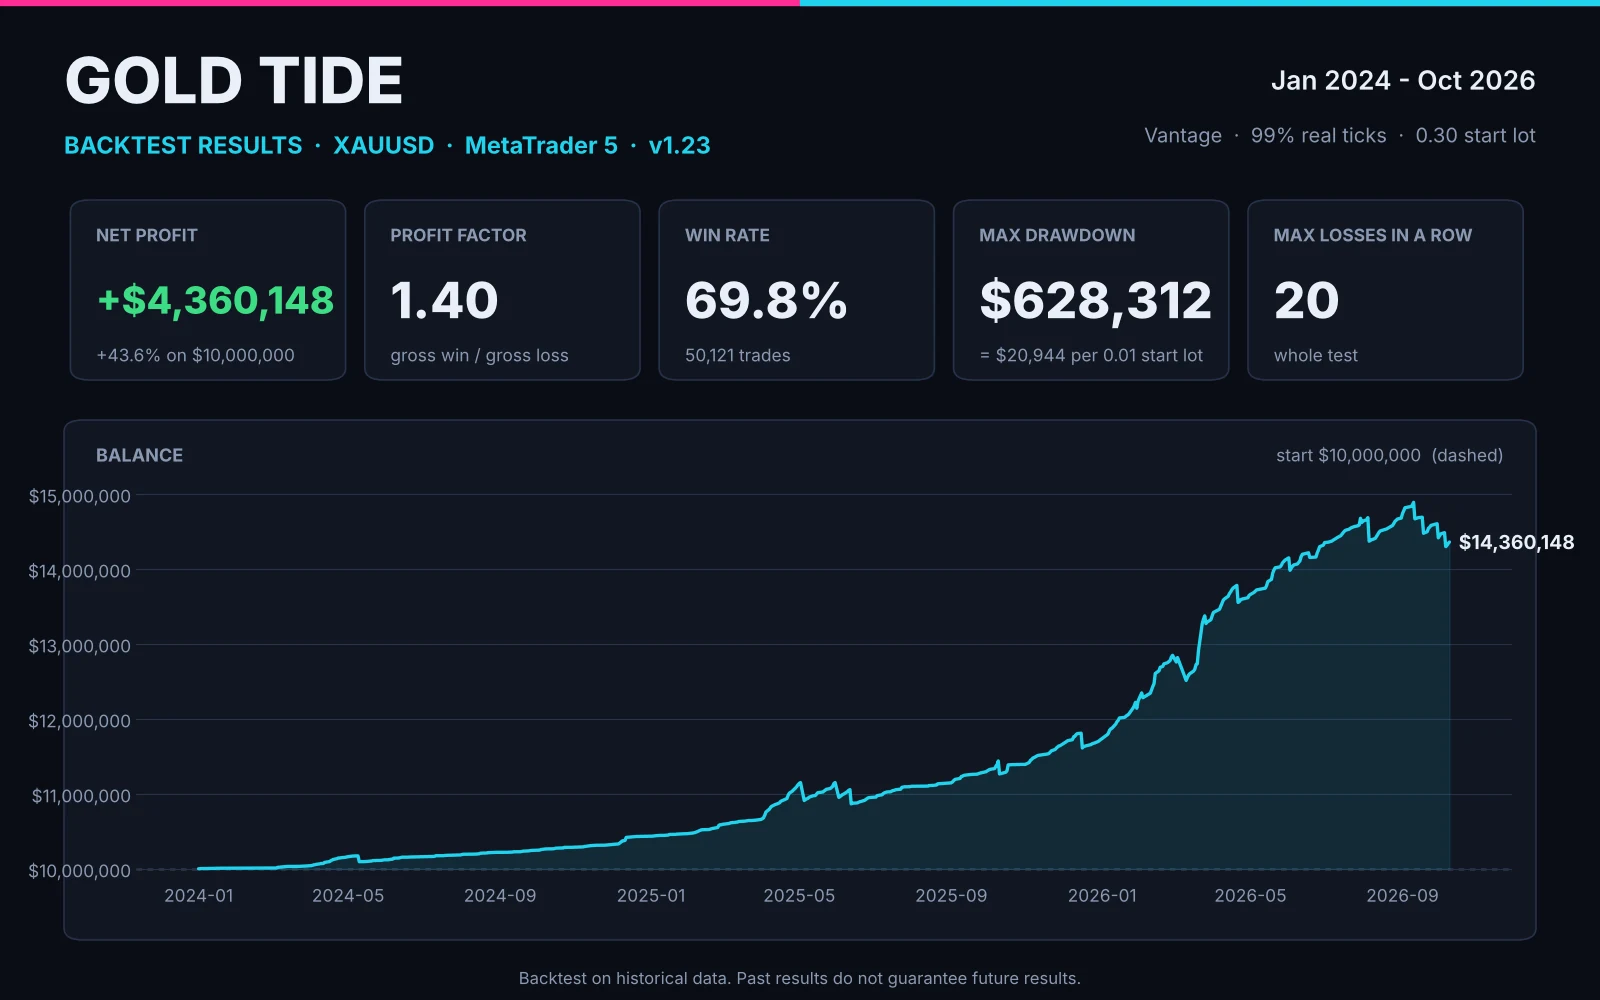Screen dimensions: 1600x1000
Task: Click the WIN RATE card heading
Action: pos(727,235)
